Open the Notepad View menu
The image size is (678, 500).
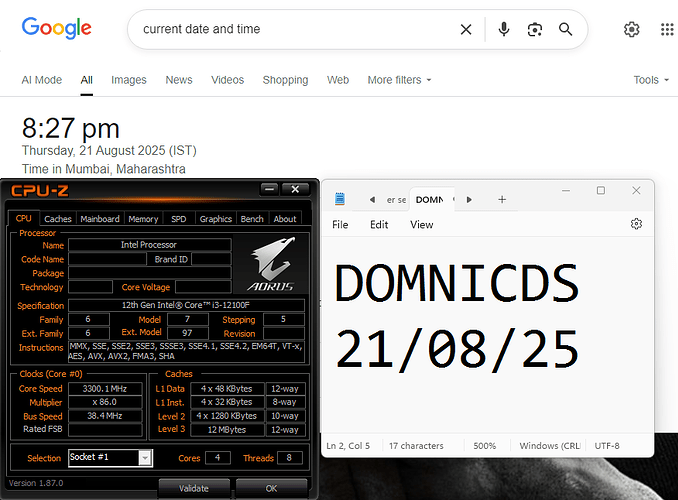coord(422,224)
